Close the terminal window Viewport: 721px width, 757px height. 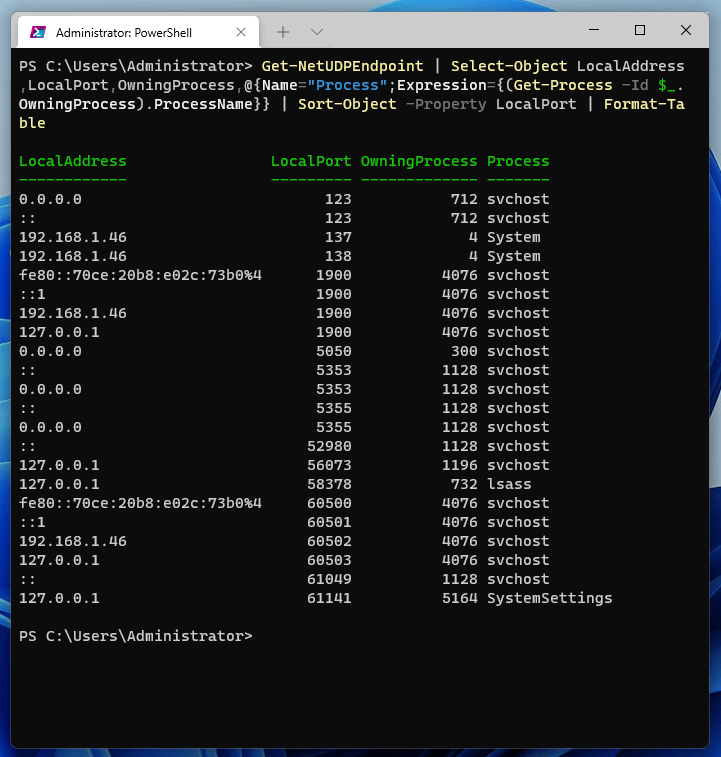point(686,30)
